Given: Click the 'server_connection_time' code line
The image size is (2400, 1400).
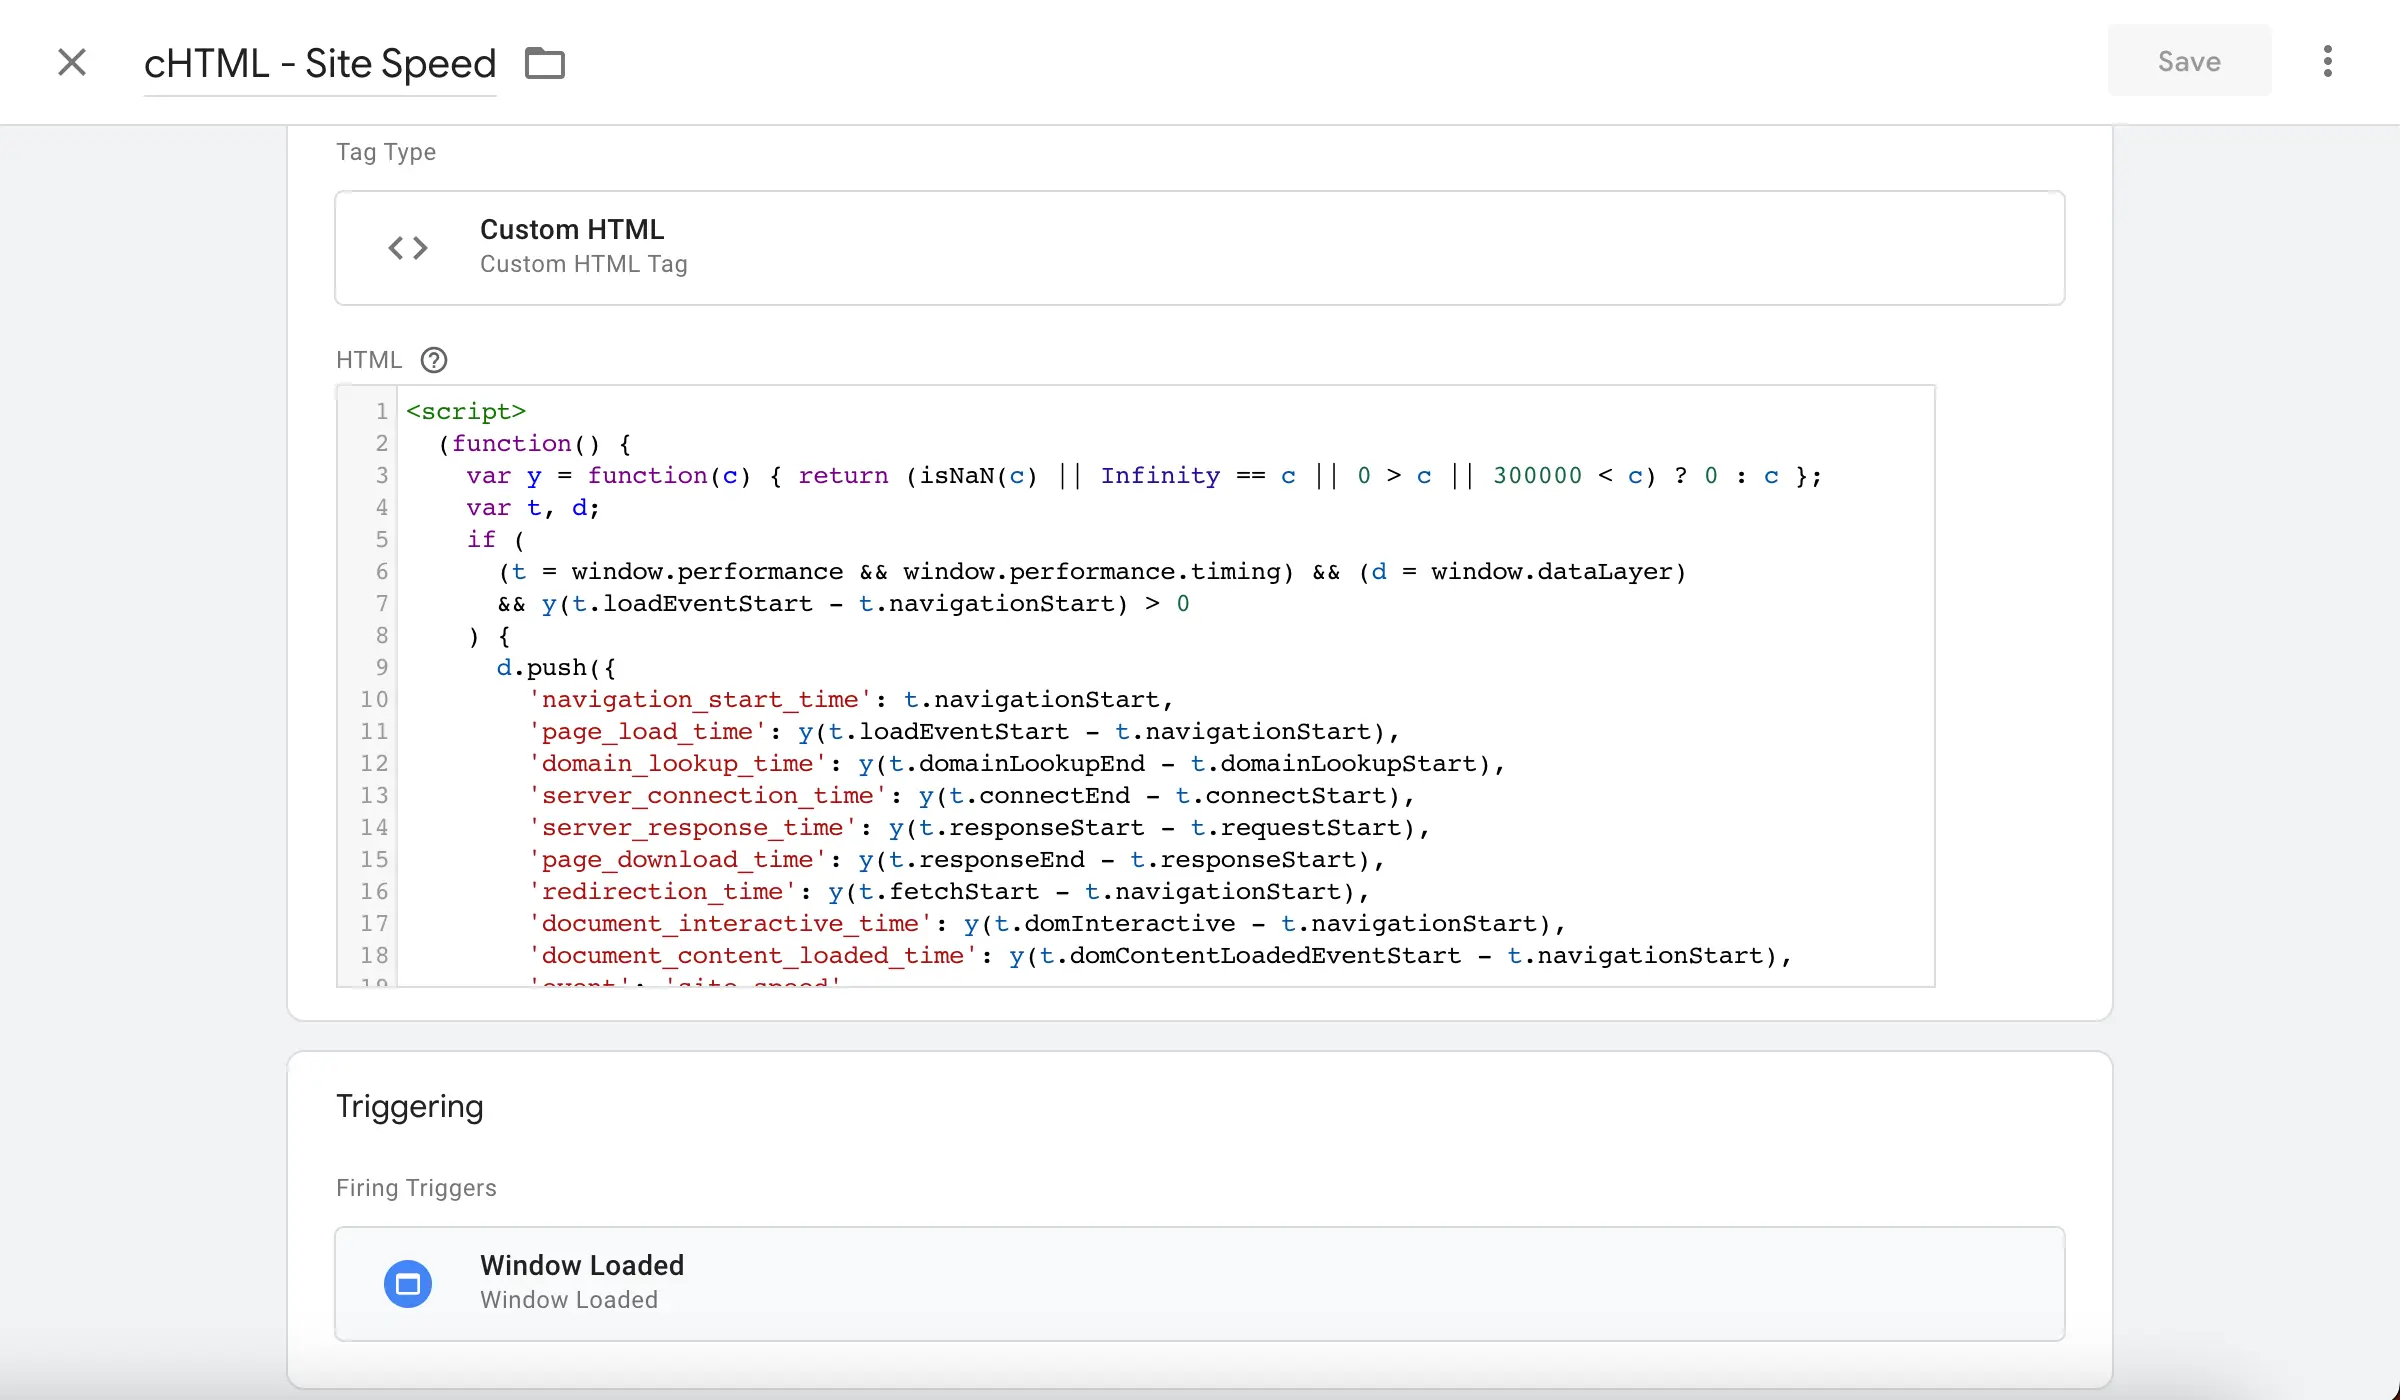Looking at the screenshot, I should (x=971, y=795).
